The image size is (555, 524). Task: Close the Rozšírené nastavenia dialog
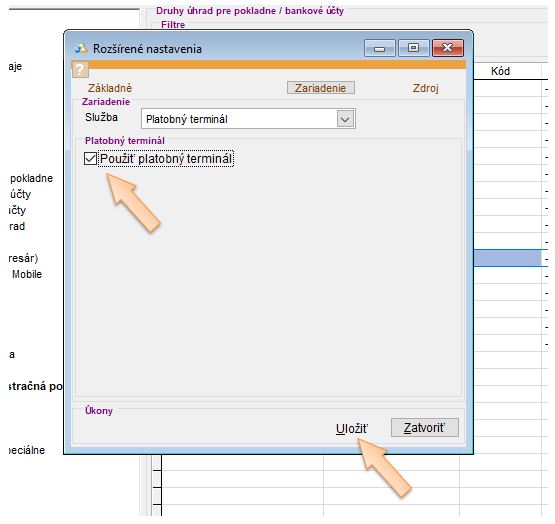[x=448, y=48]
